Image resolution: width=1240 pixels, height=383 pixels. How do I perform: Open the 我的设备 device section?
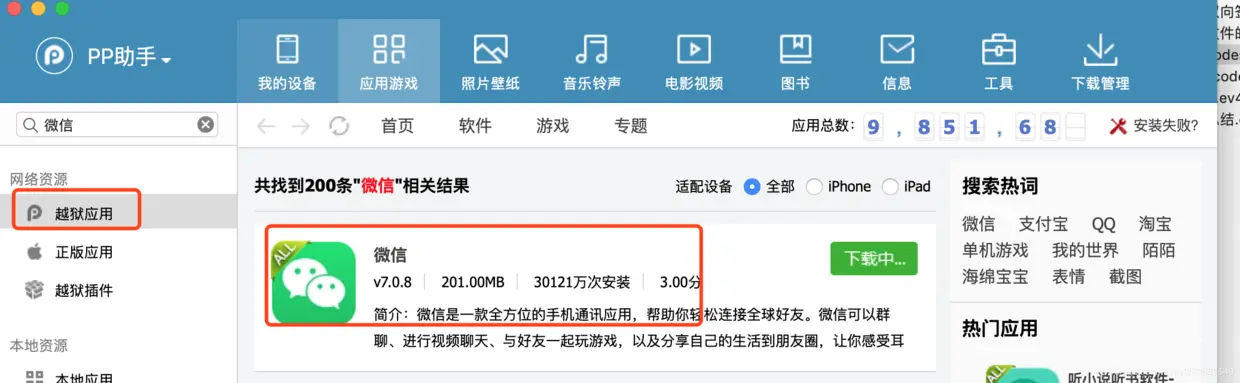coord(287,61)
